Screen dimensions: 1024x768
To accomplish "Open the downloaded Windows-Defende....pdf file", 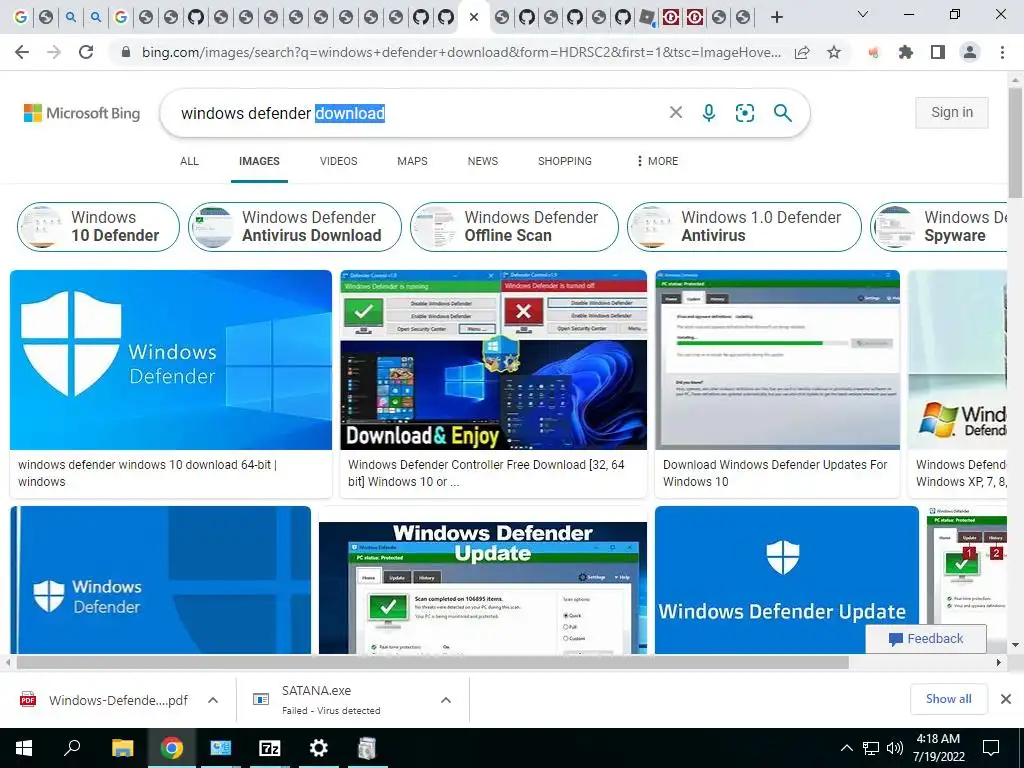I will point(104,700).
